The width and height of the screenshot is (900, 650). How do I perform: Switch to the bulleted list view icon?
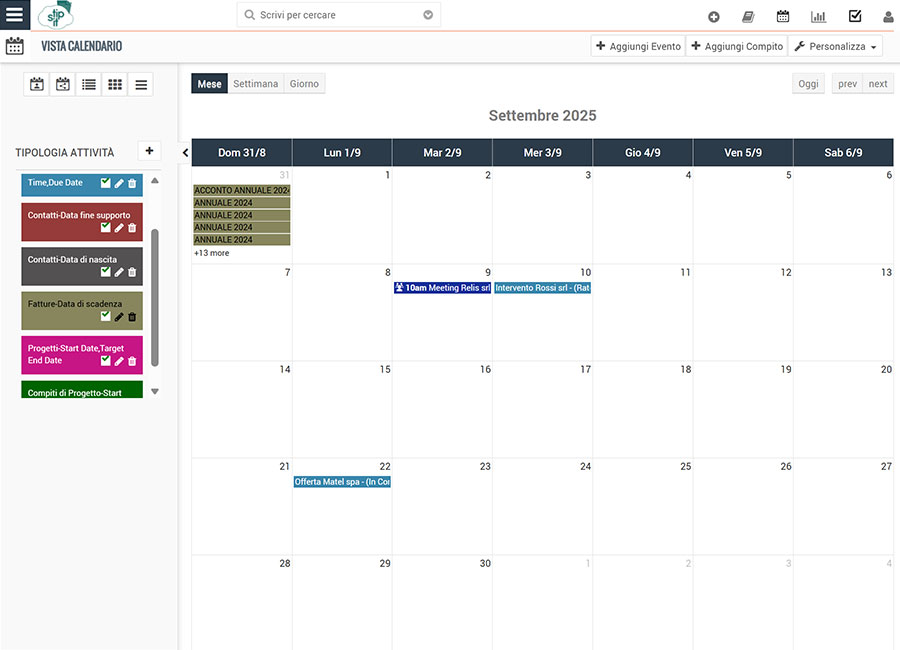point(89,85)
